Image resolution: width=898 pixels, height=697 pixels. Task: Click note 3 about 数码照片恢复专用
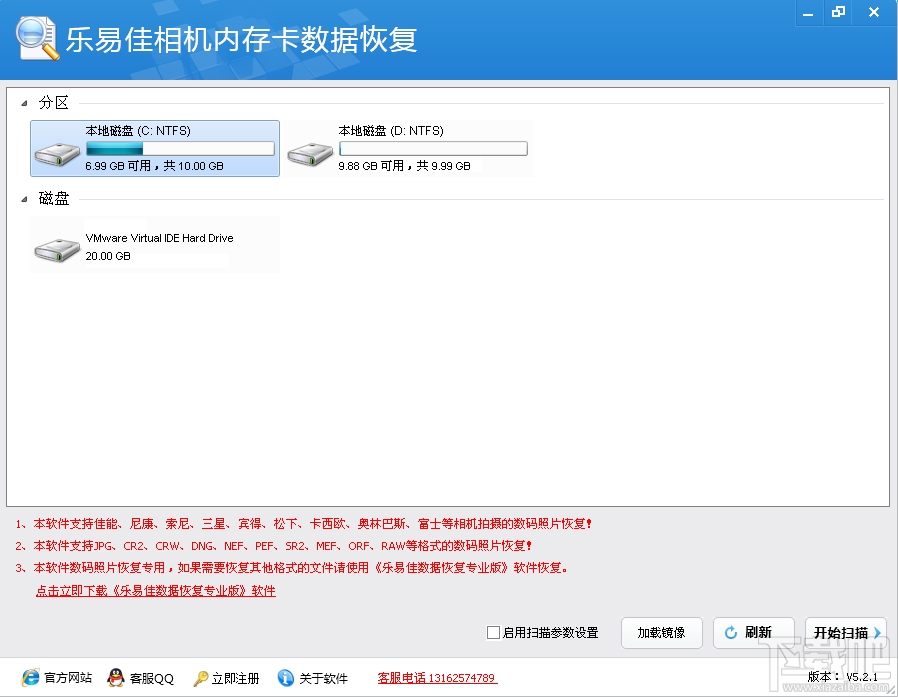[292, 568]
